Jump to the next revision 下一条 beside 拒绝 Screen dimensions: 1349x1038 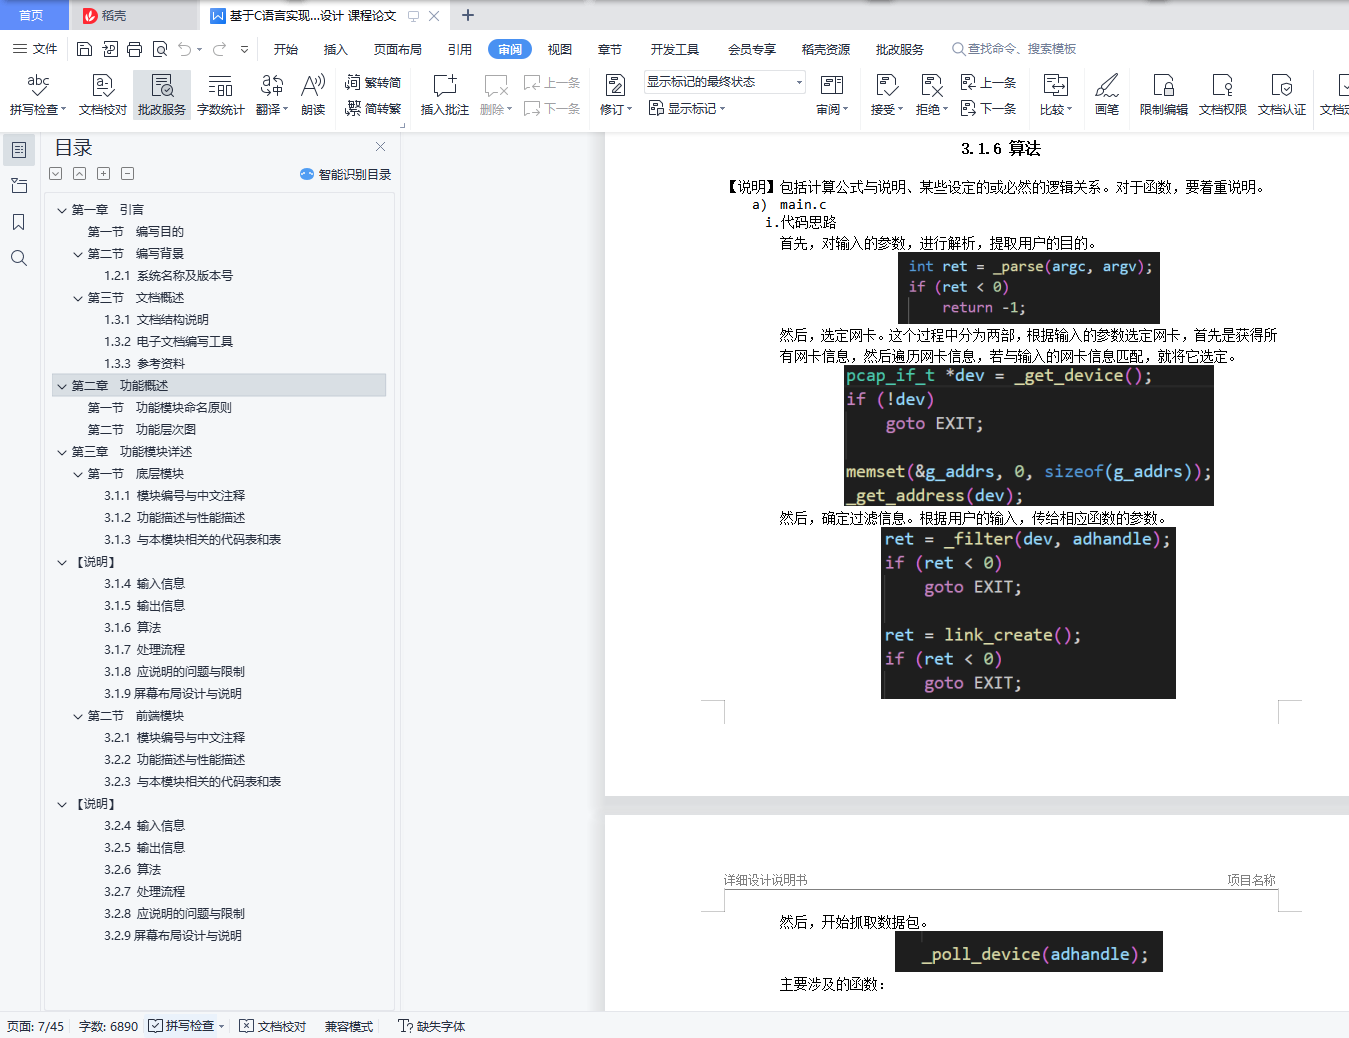(x=988, y=108)
